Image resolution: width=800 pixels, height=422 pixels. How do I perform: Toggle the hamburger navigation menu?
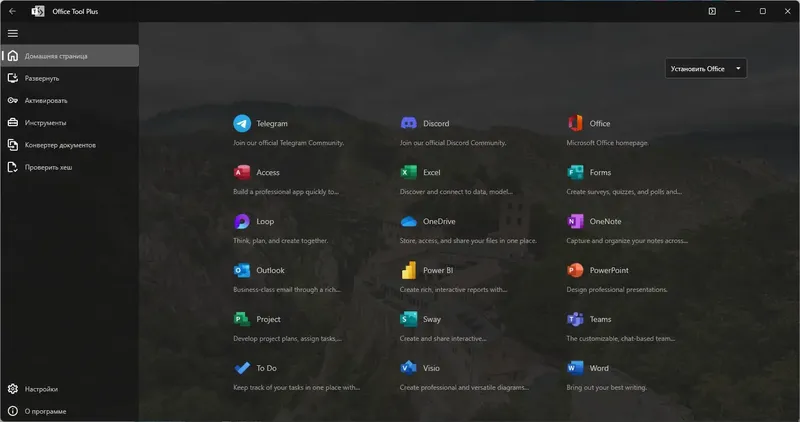[13, 34]
